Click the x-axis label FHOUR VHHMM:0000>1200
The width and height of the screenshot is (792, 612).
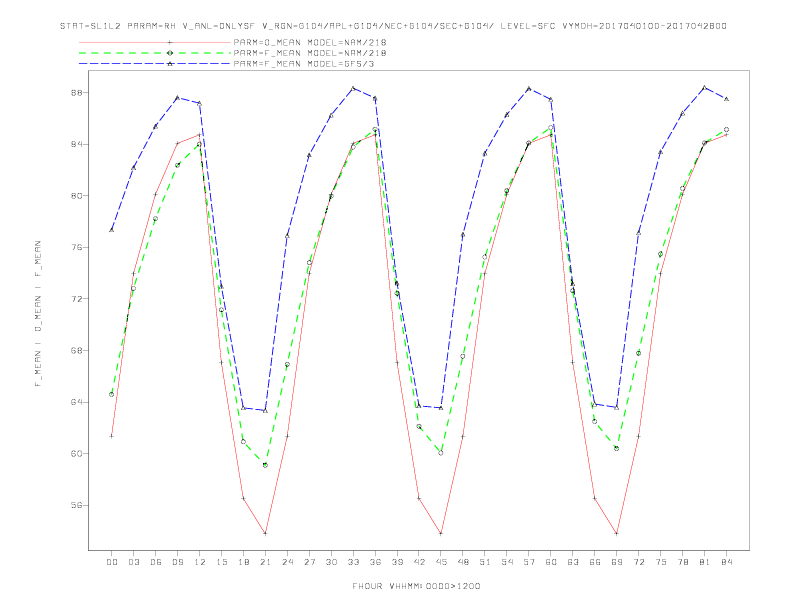coord(416,586)
